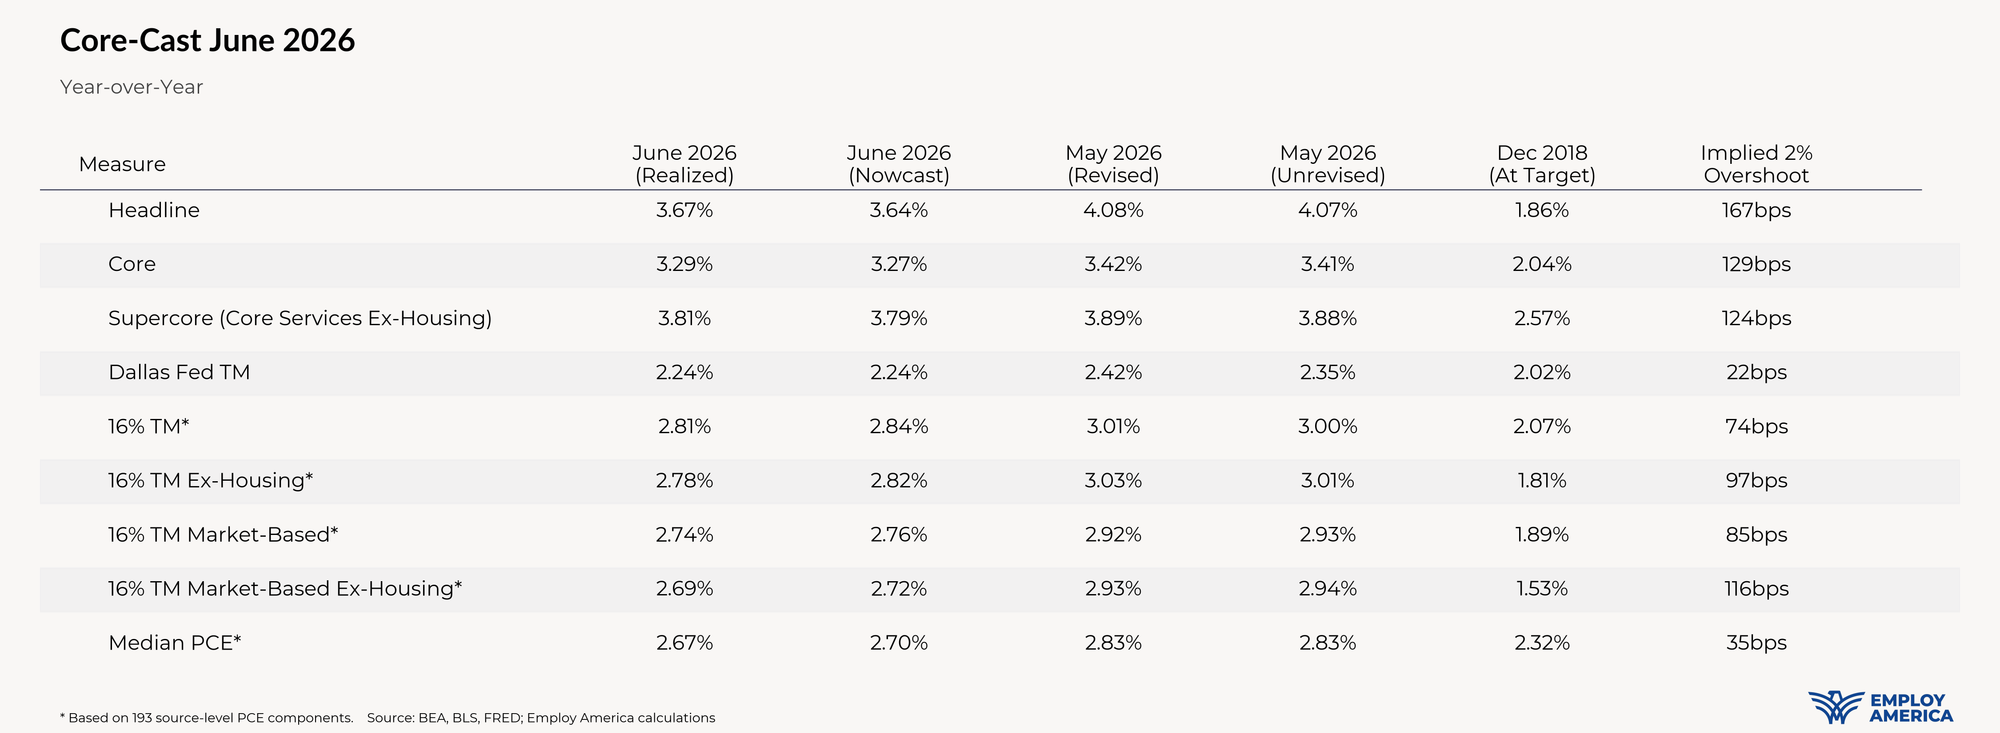This screenshot has width=2000, height=733.
Task: Click the May 2026 (Unrevised) header
Action: coord(1328,164)
